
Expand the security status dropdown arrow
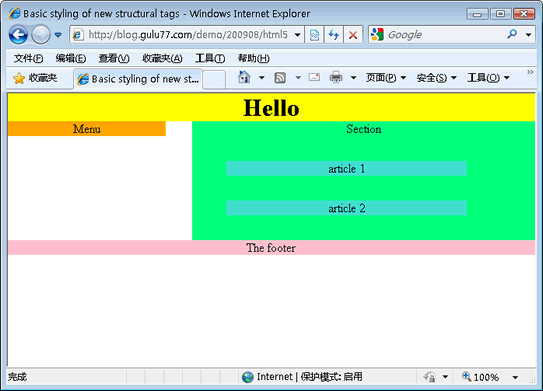445,377
